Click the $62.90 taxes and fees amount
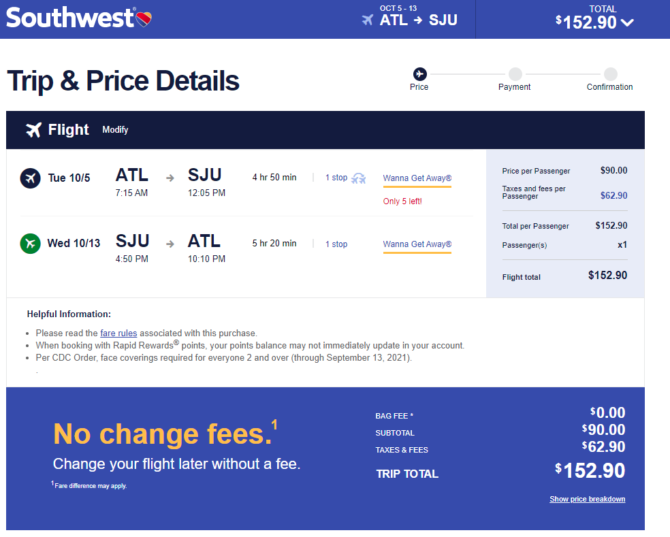Image resolution: width=670 pixels, height=537 pixels. pyautogui.click(x=614, y=195)
